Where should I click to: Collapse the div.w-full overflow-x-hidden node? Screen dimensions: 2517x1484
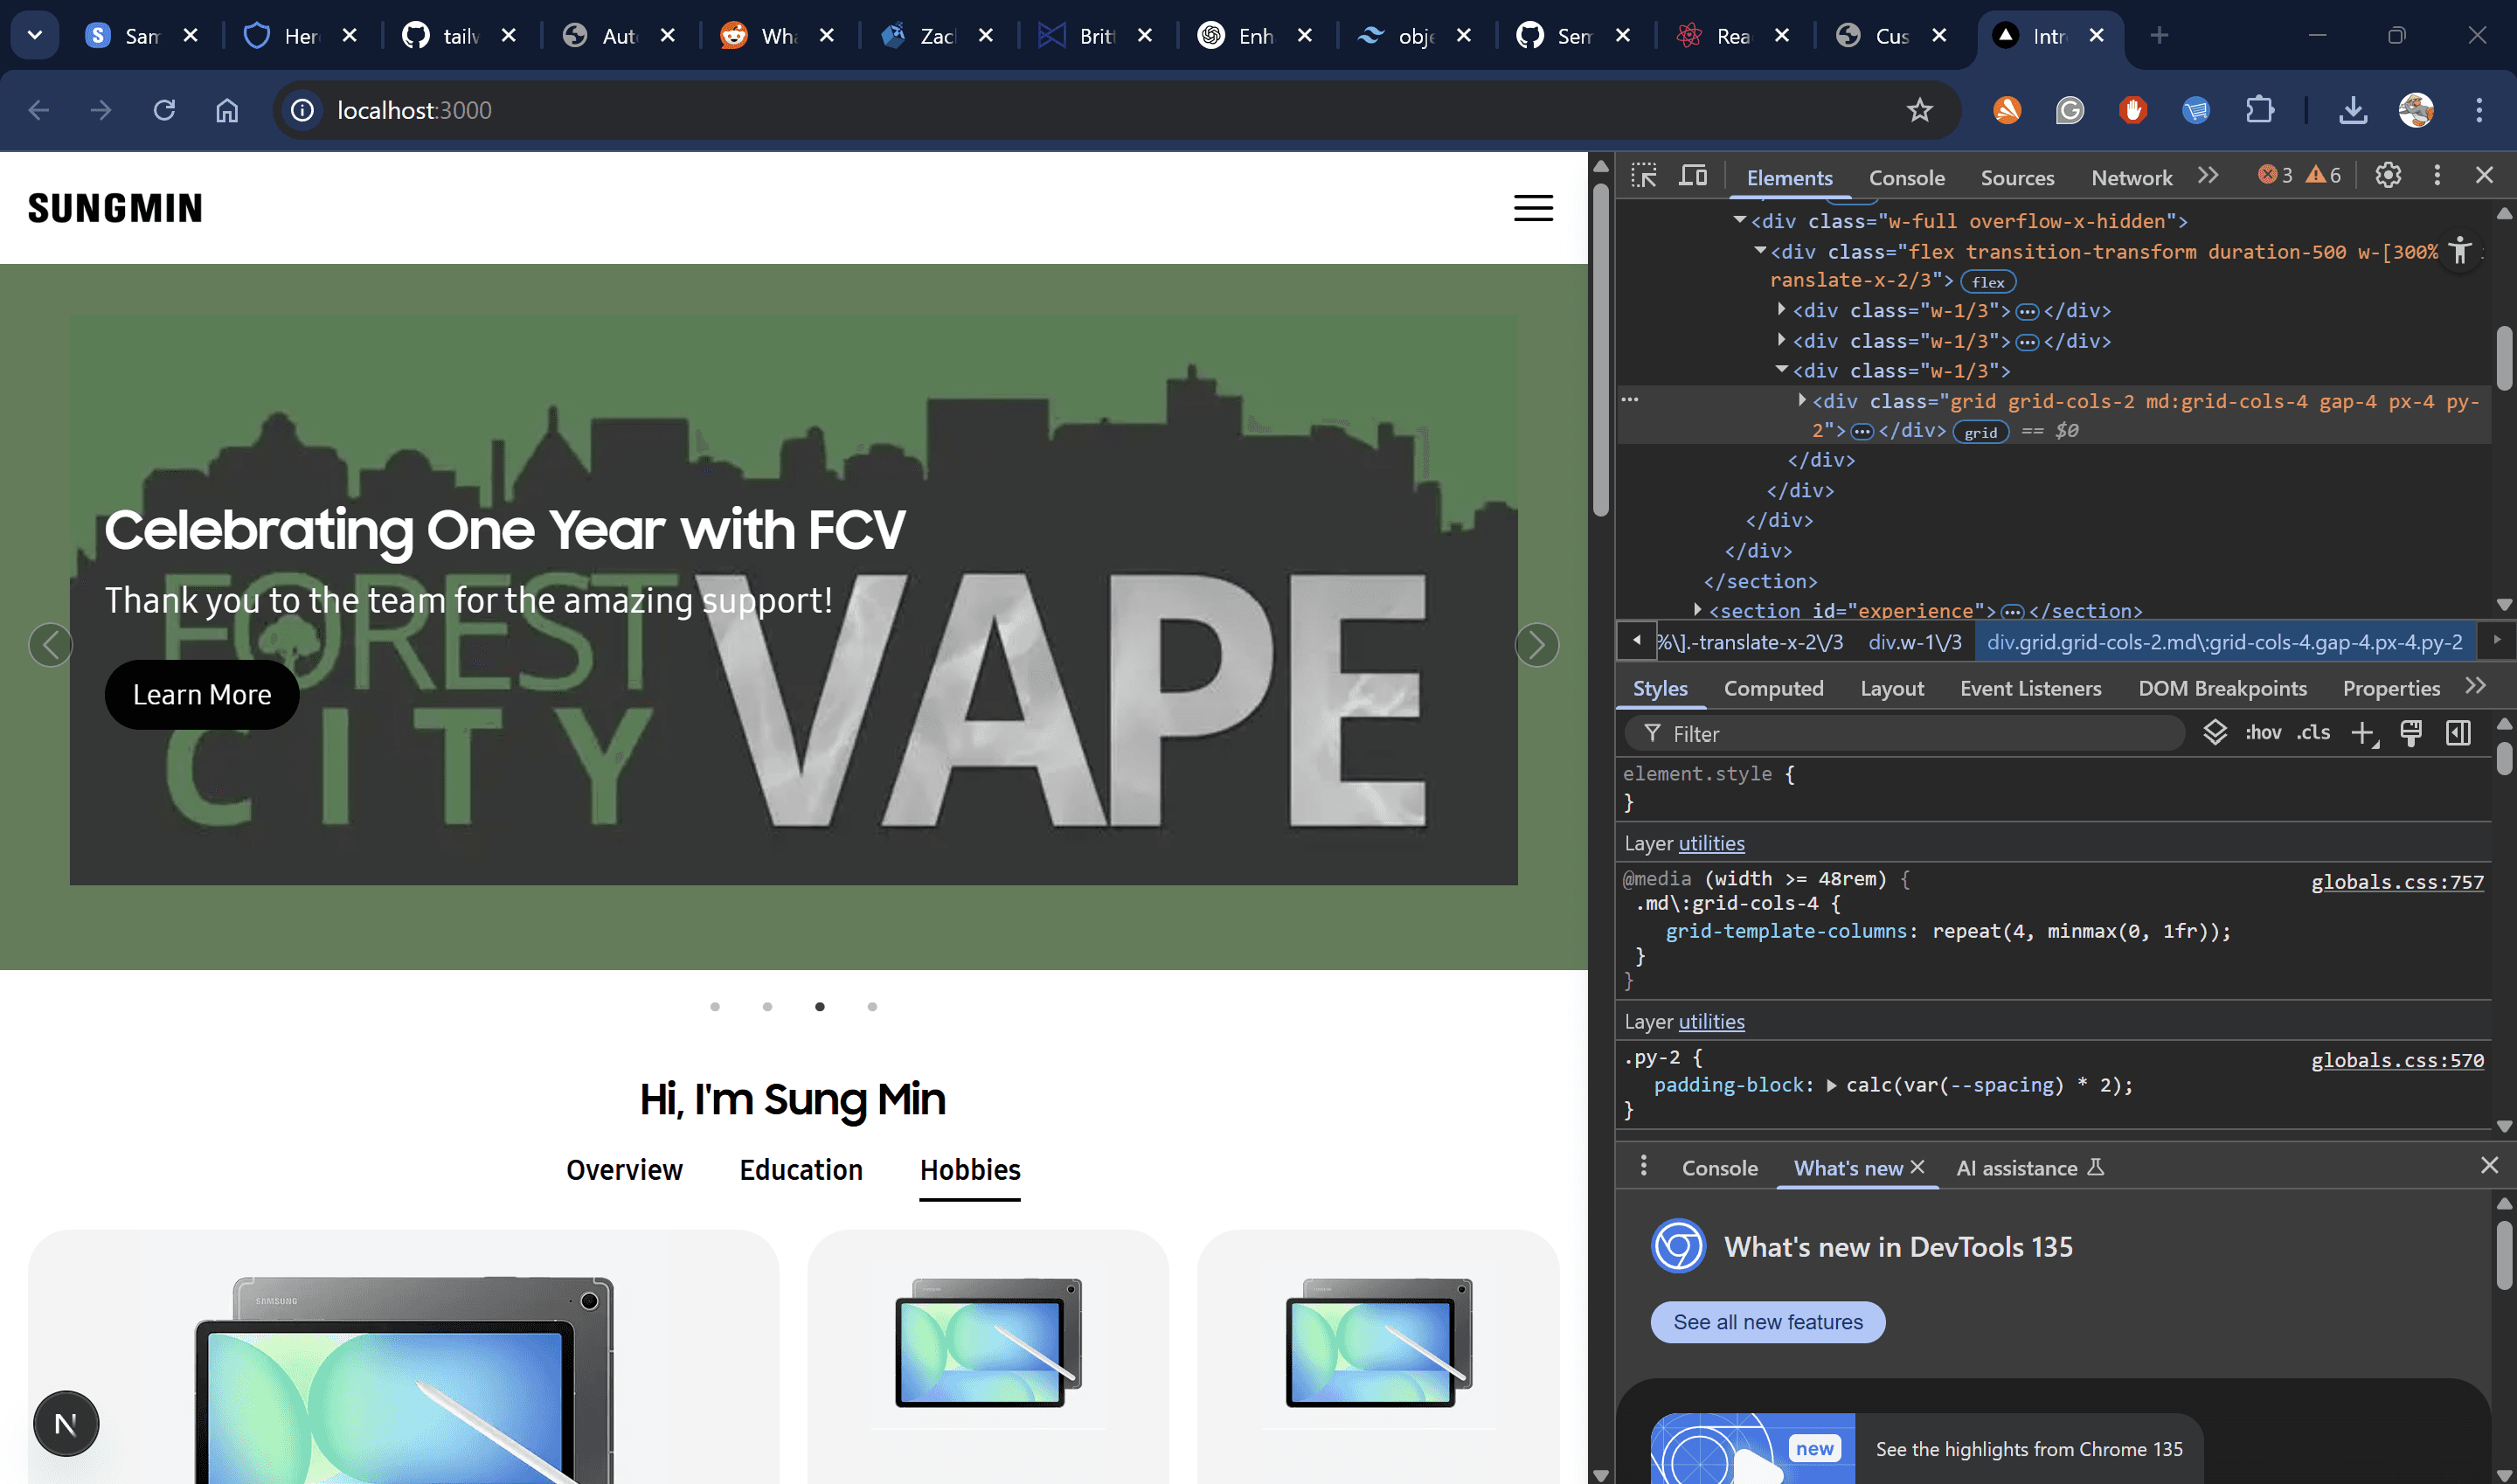pyautogui.click(x=1738, y=221)
